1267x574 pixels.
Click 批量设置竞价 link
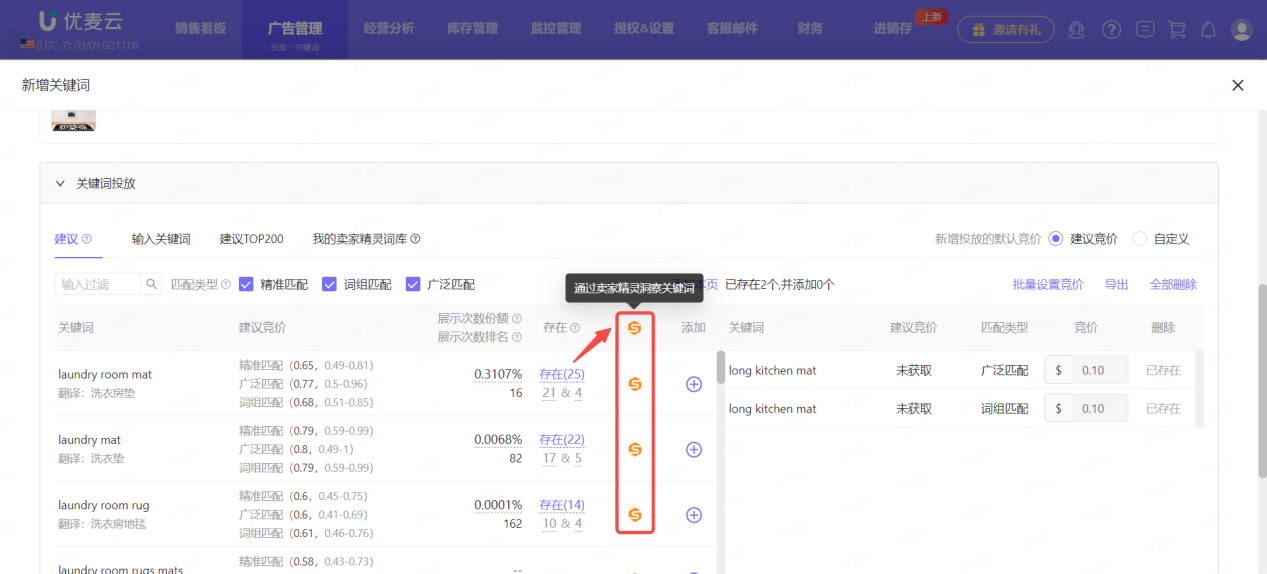(1048, 285)
